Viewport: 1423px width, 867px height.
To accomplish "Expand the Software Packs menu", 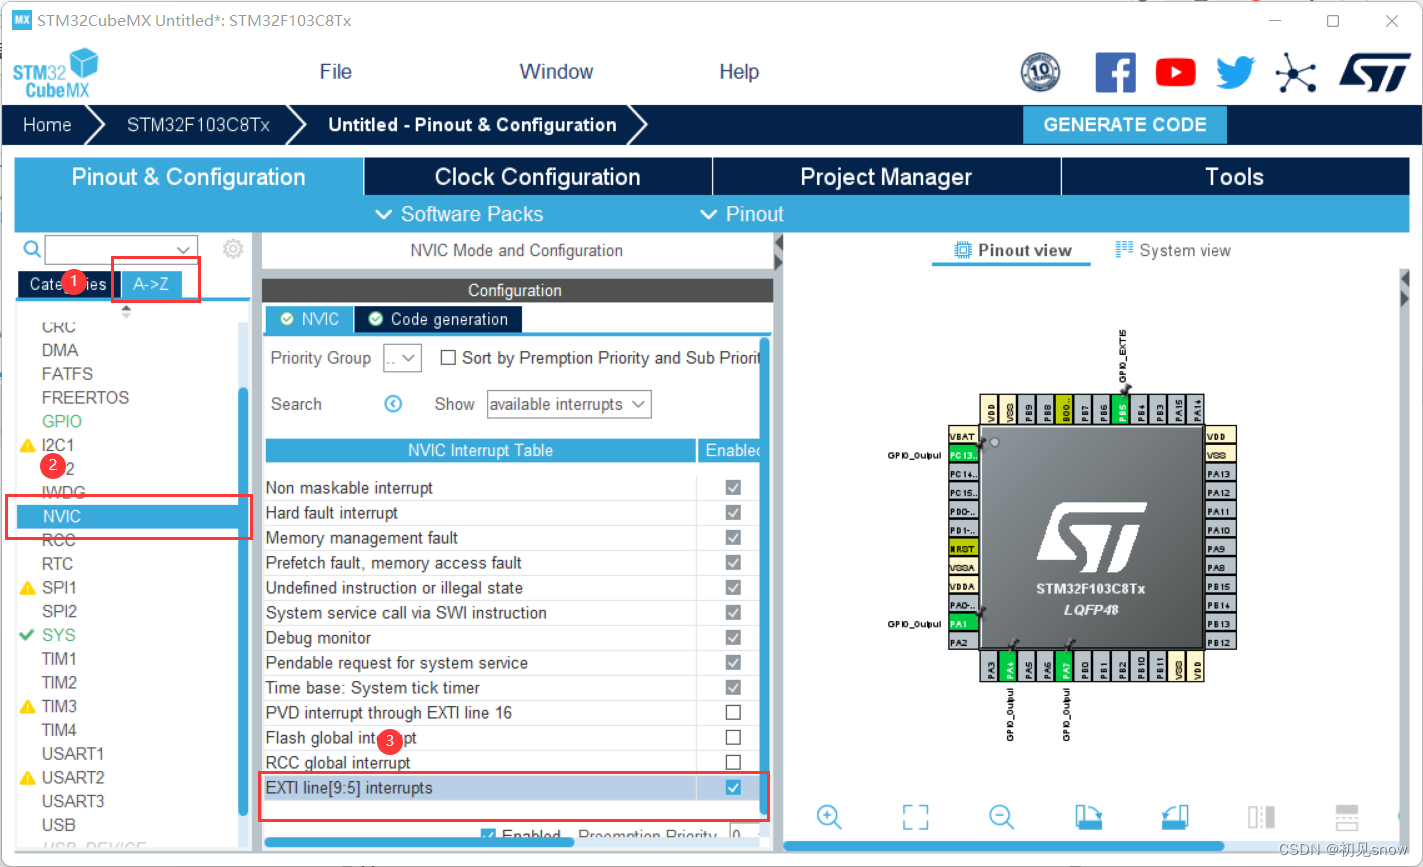I will coord(459,214).
